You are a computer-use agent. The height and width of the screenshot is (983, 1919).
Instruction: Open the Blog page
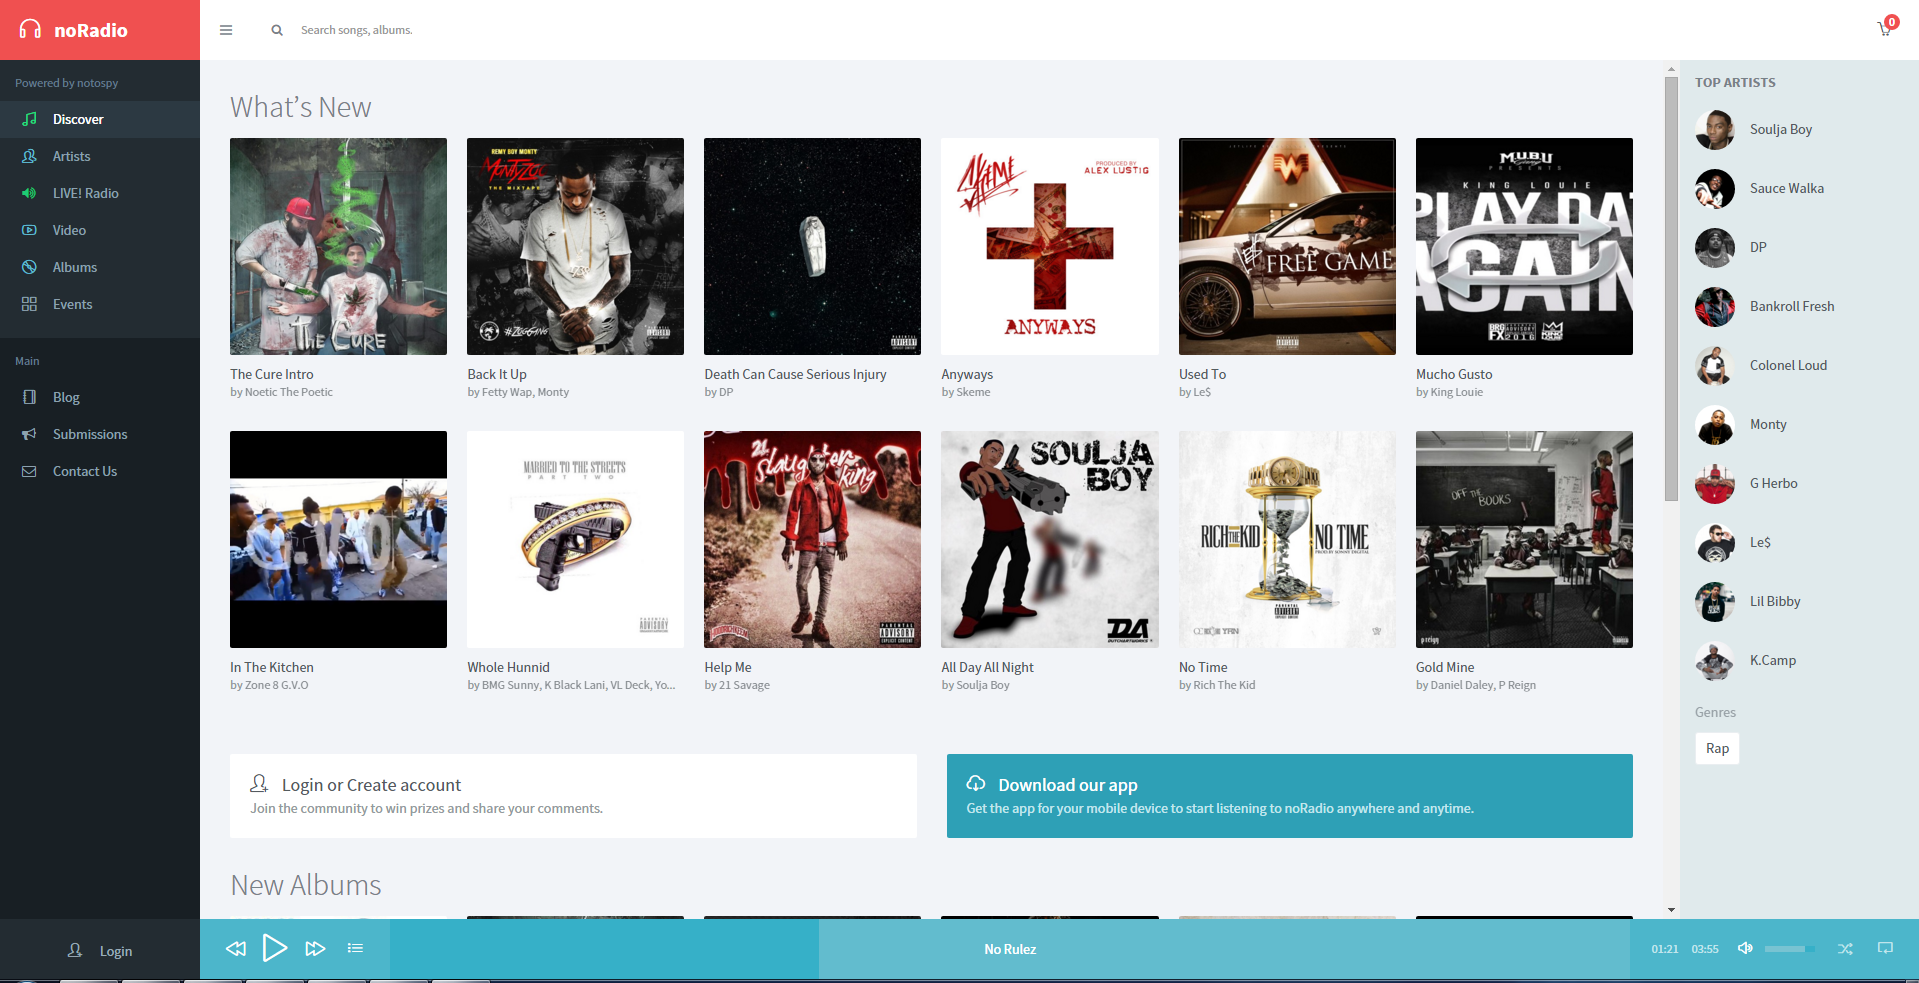[65, 397]
